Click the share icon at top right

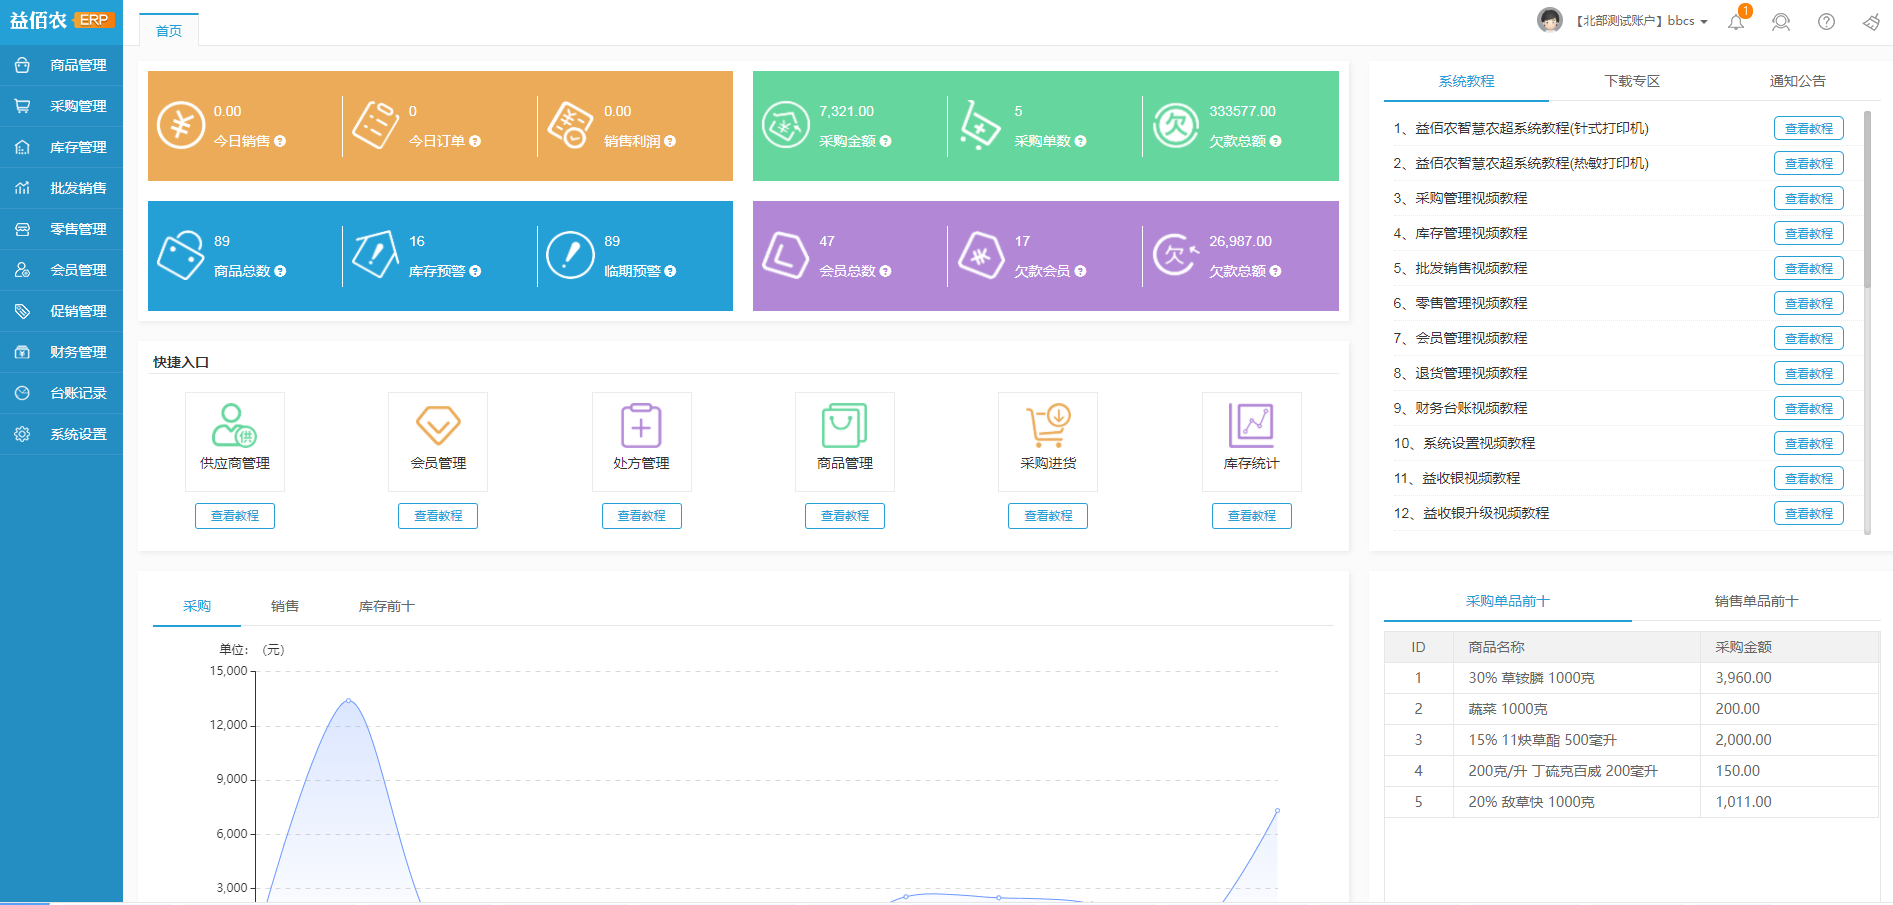click(x=1871, y=22)
